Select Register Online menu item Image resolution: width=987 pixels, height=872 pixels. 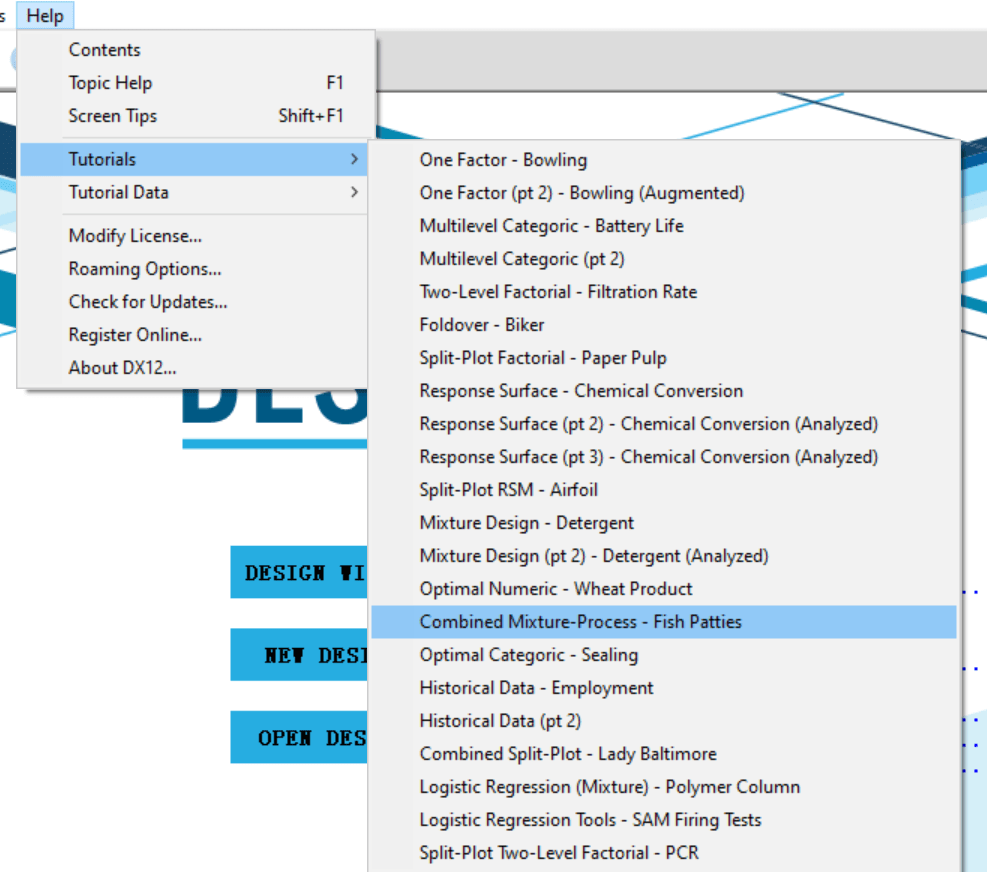click(194, 335)
